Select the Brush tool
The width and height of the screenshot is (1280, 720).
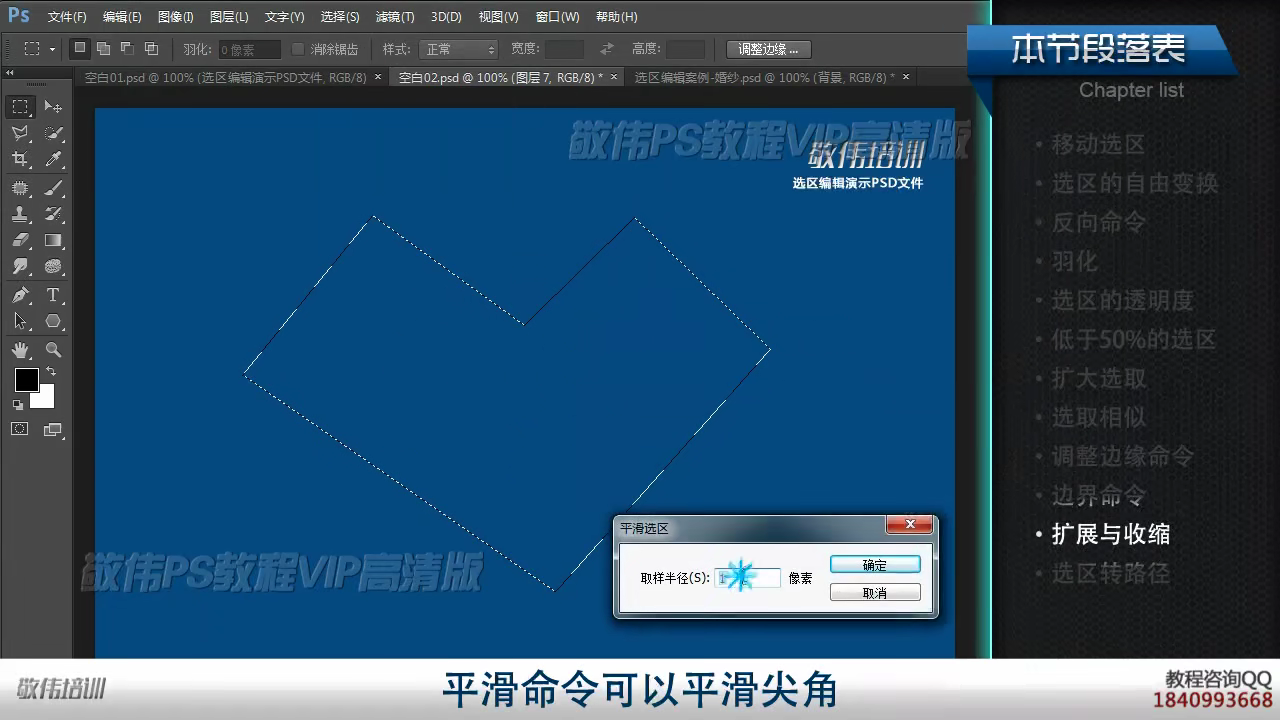tap(53, 188)
